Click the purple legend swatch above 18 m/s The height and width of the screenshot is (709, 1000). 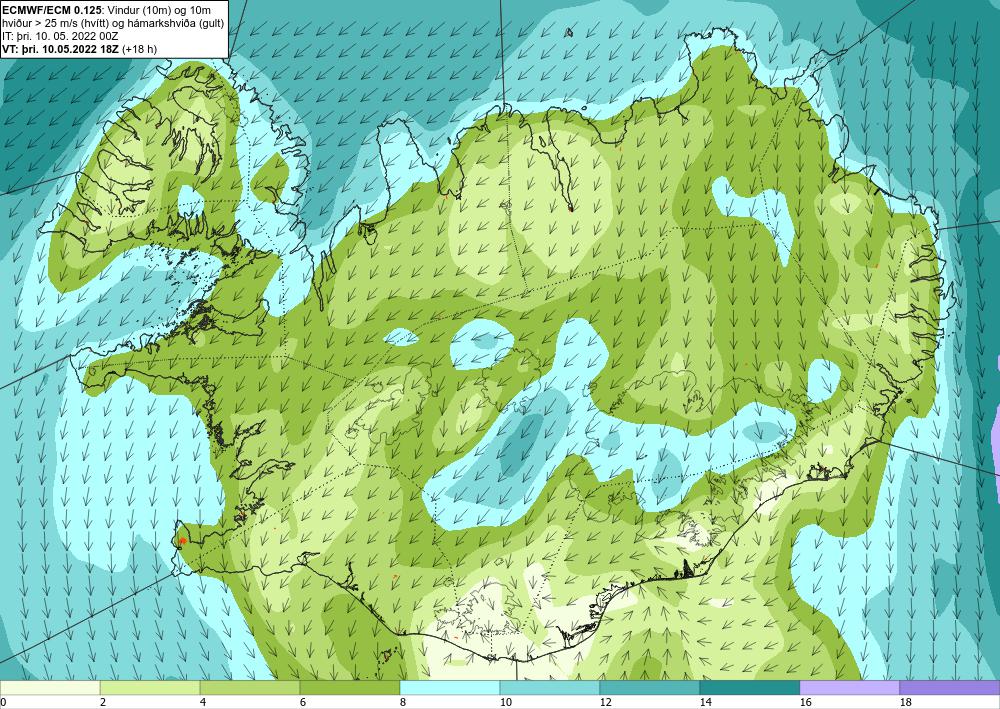pyautogui.click(x=950, y=688)
